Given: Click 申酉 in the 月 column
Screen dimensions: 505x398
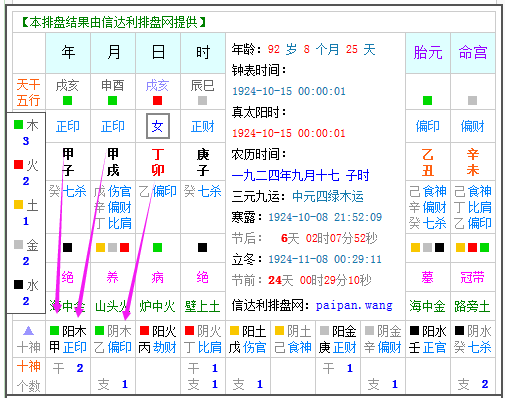Looking at the screenshot, I should [113, 86].
